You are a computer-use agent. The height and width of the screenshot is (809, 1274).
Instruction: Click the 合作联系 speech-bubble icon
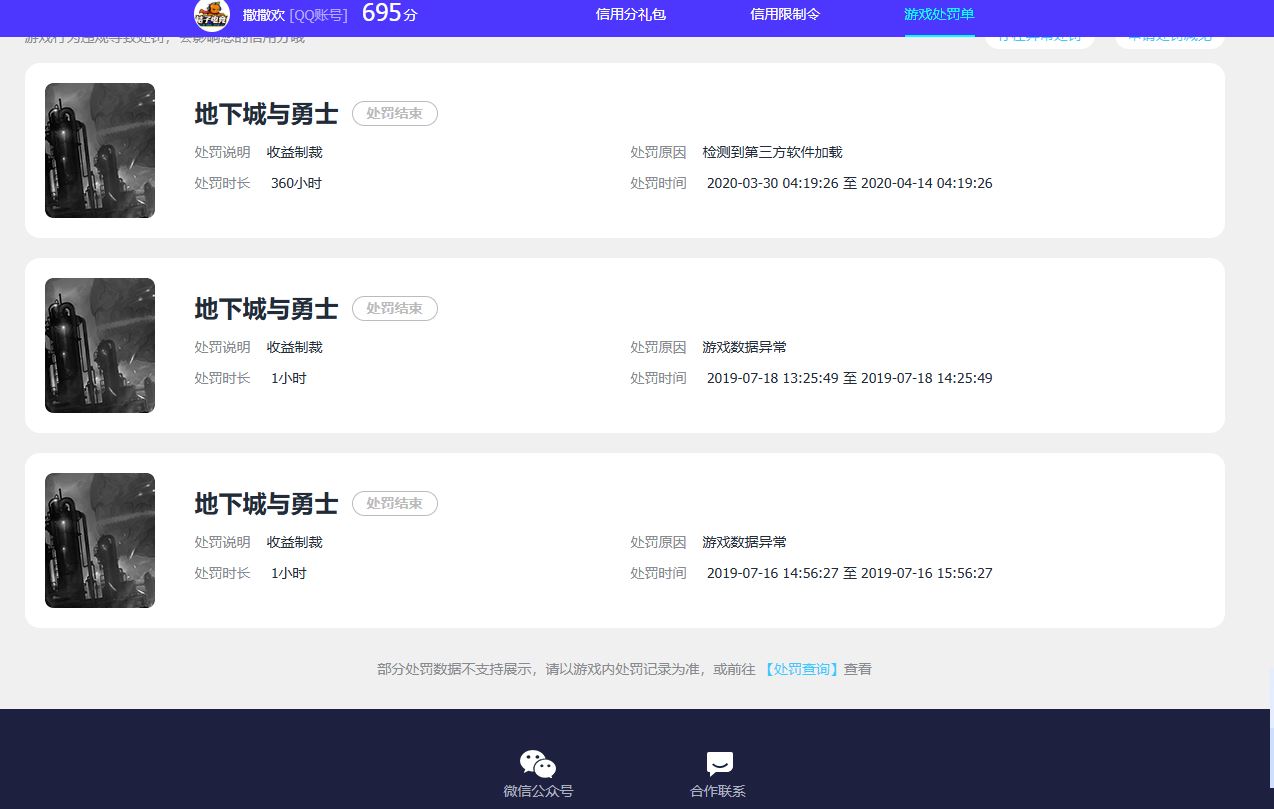pyautogui.click(x=718, y=762)
